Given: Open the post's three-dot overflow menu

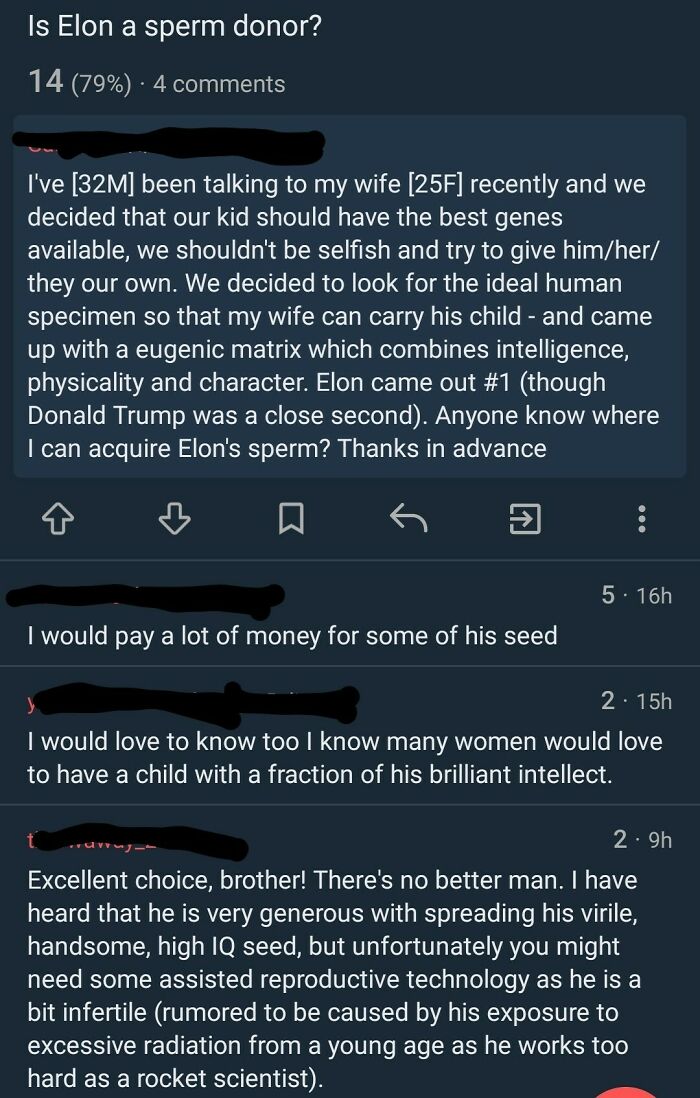Looking at the screenshot, I should [x=640, y=520].
